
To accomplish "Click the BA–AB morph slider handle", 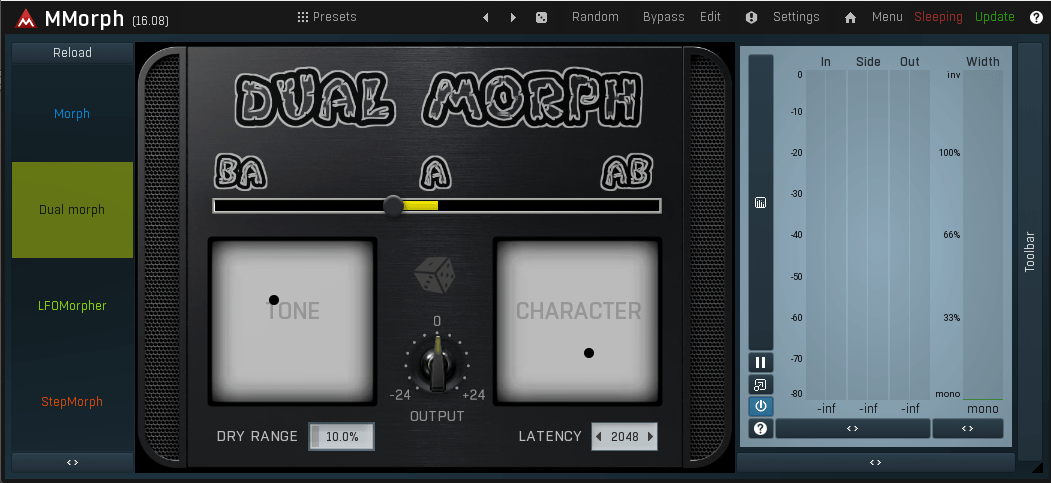I will pyautogui.click(x=394, y=206).
